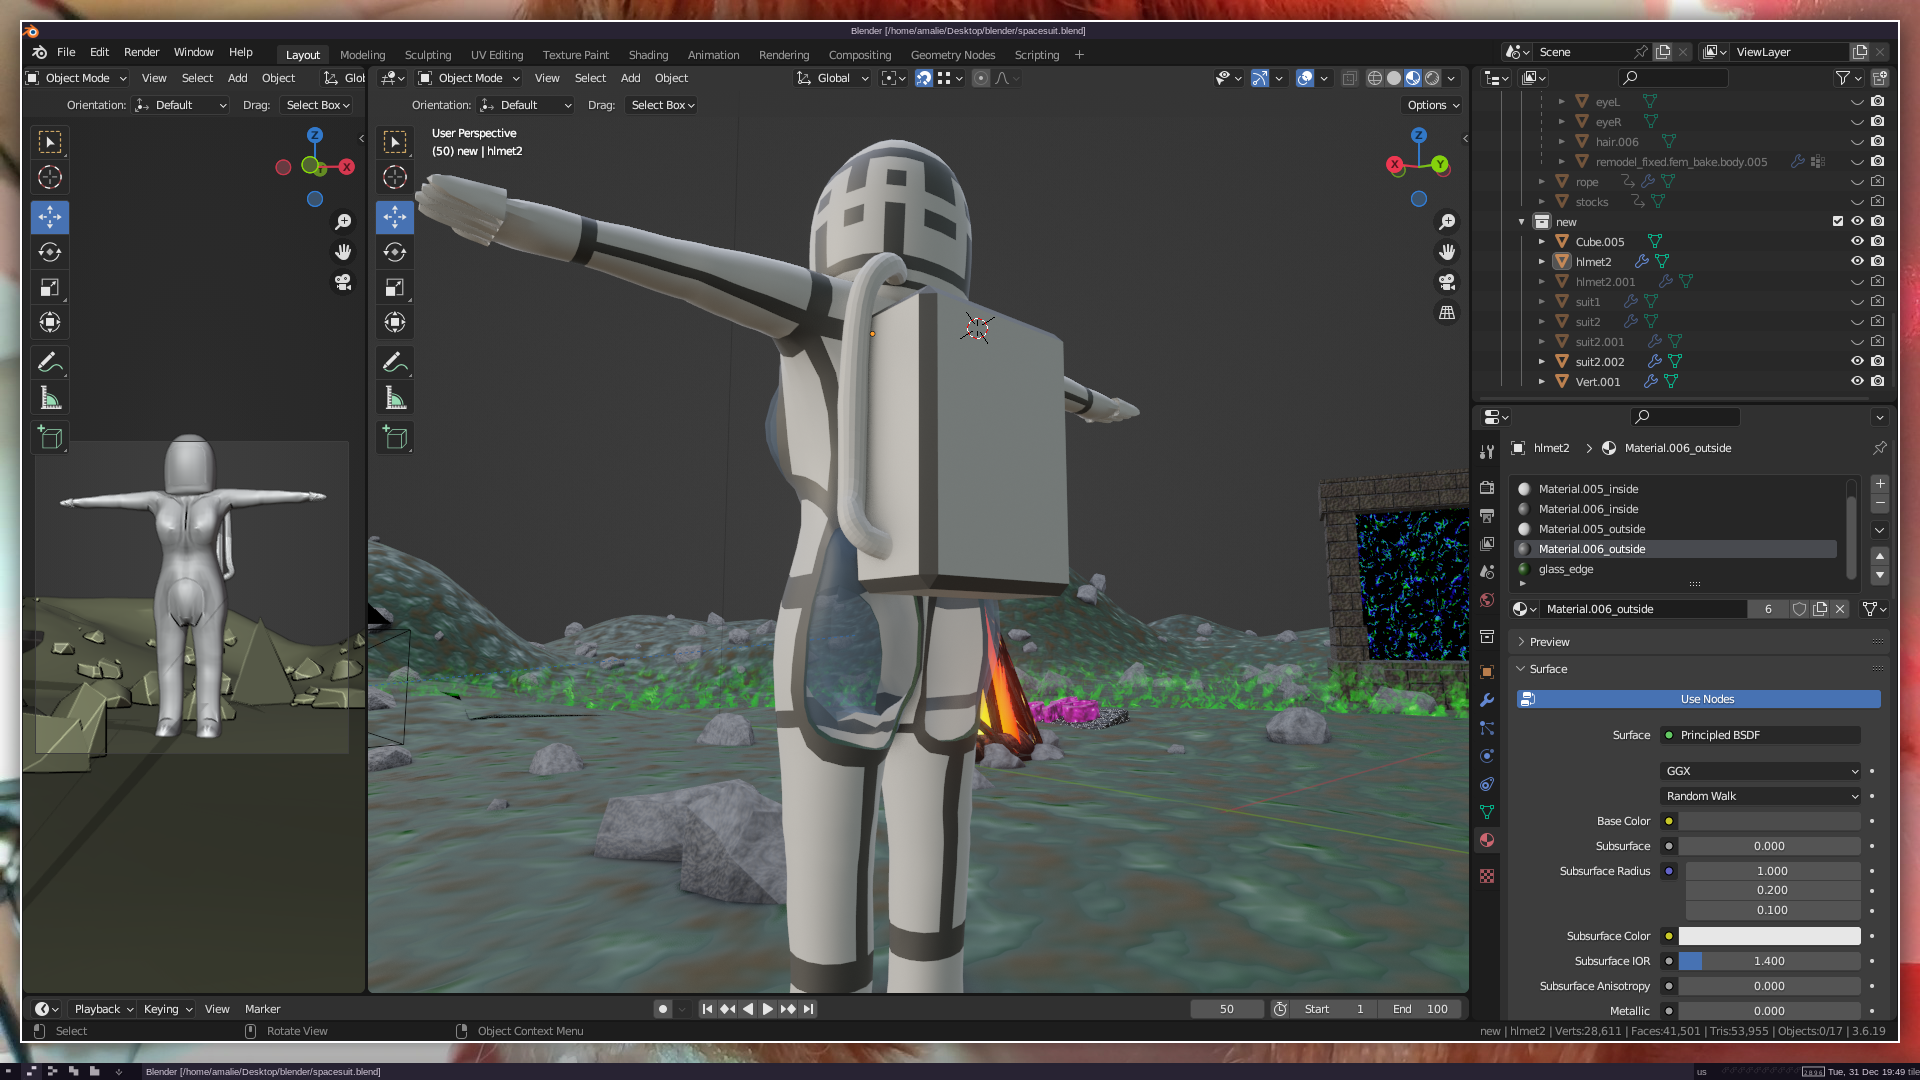1920x1080 pixels.
Task: Click the Cursor tool in main viewport
Action: [x=395, y=178]
